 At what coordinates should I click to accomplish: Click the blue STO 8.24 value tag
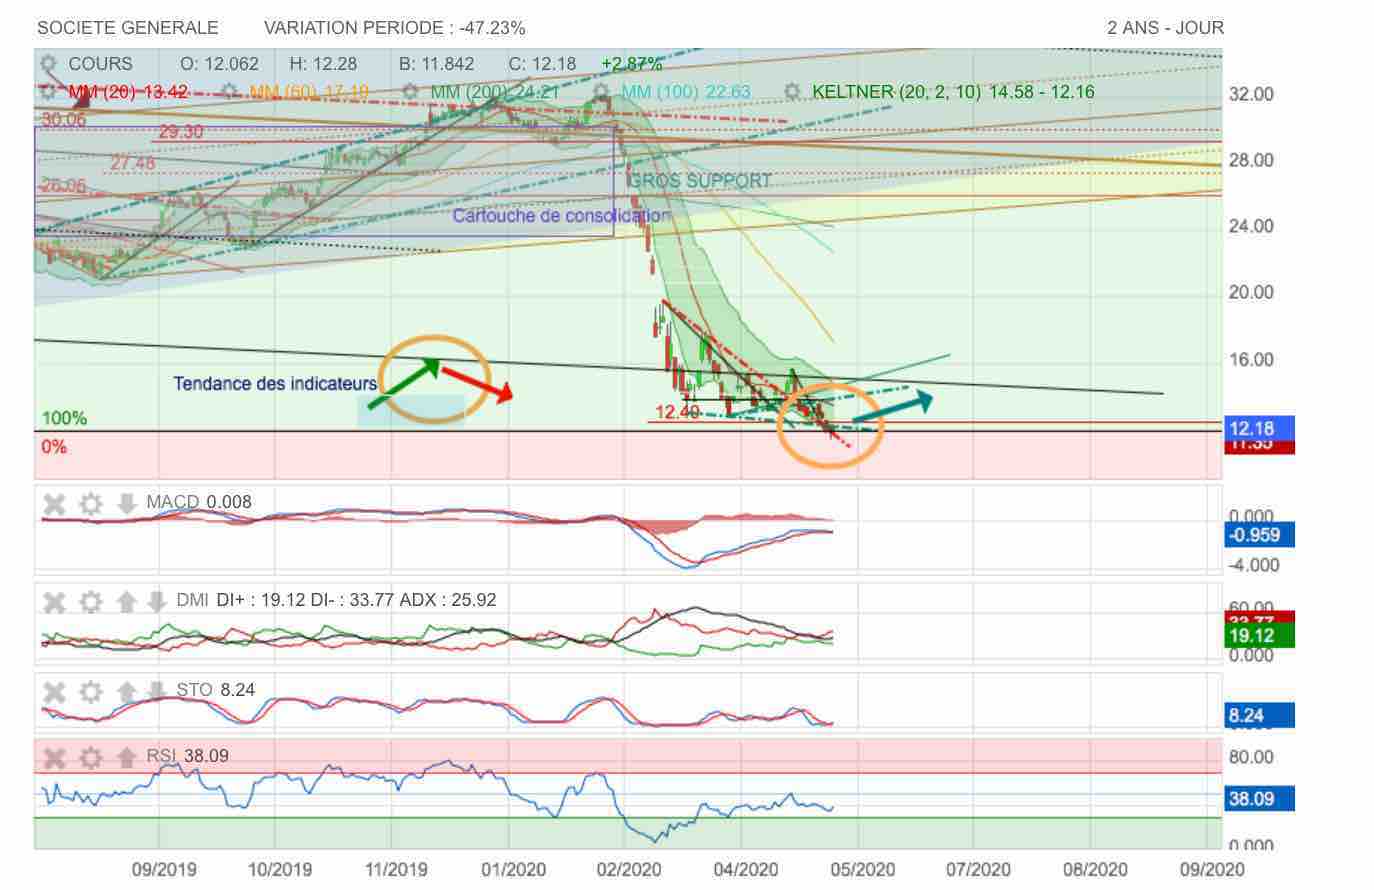tap(1260, 716)
